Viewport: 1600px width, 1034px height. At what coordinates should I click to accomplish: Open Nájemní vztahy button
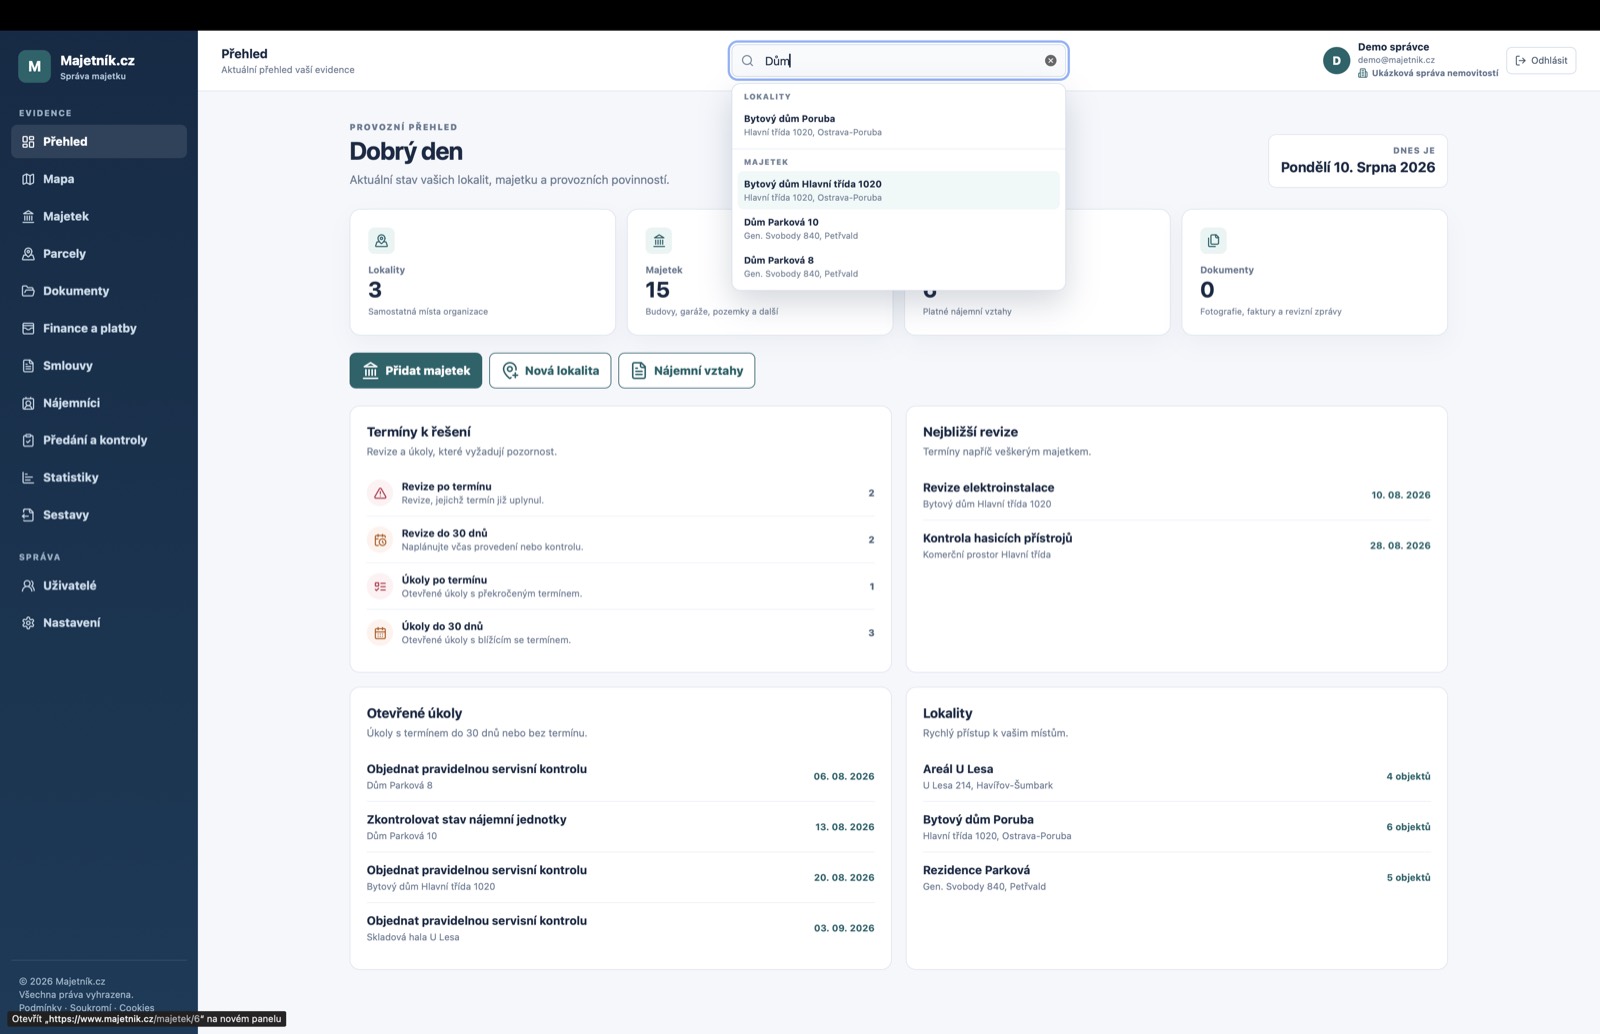click(687, 371)
